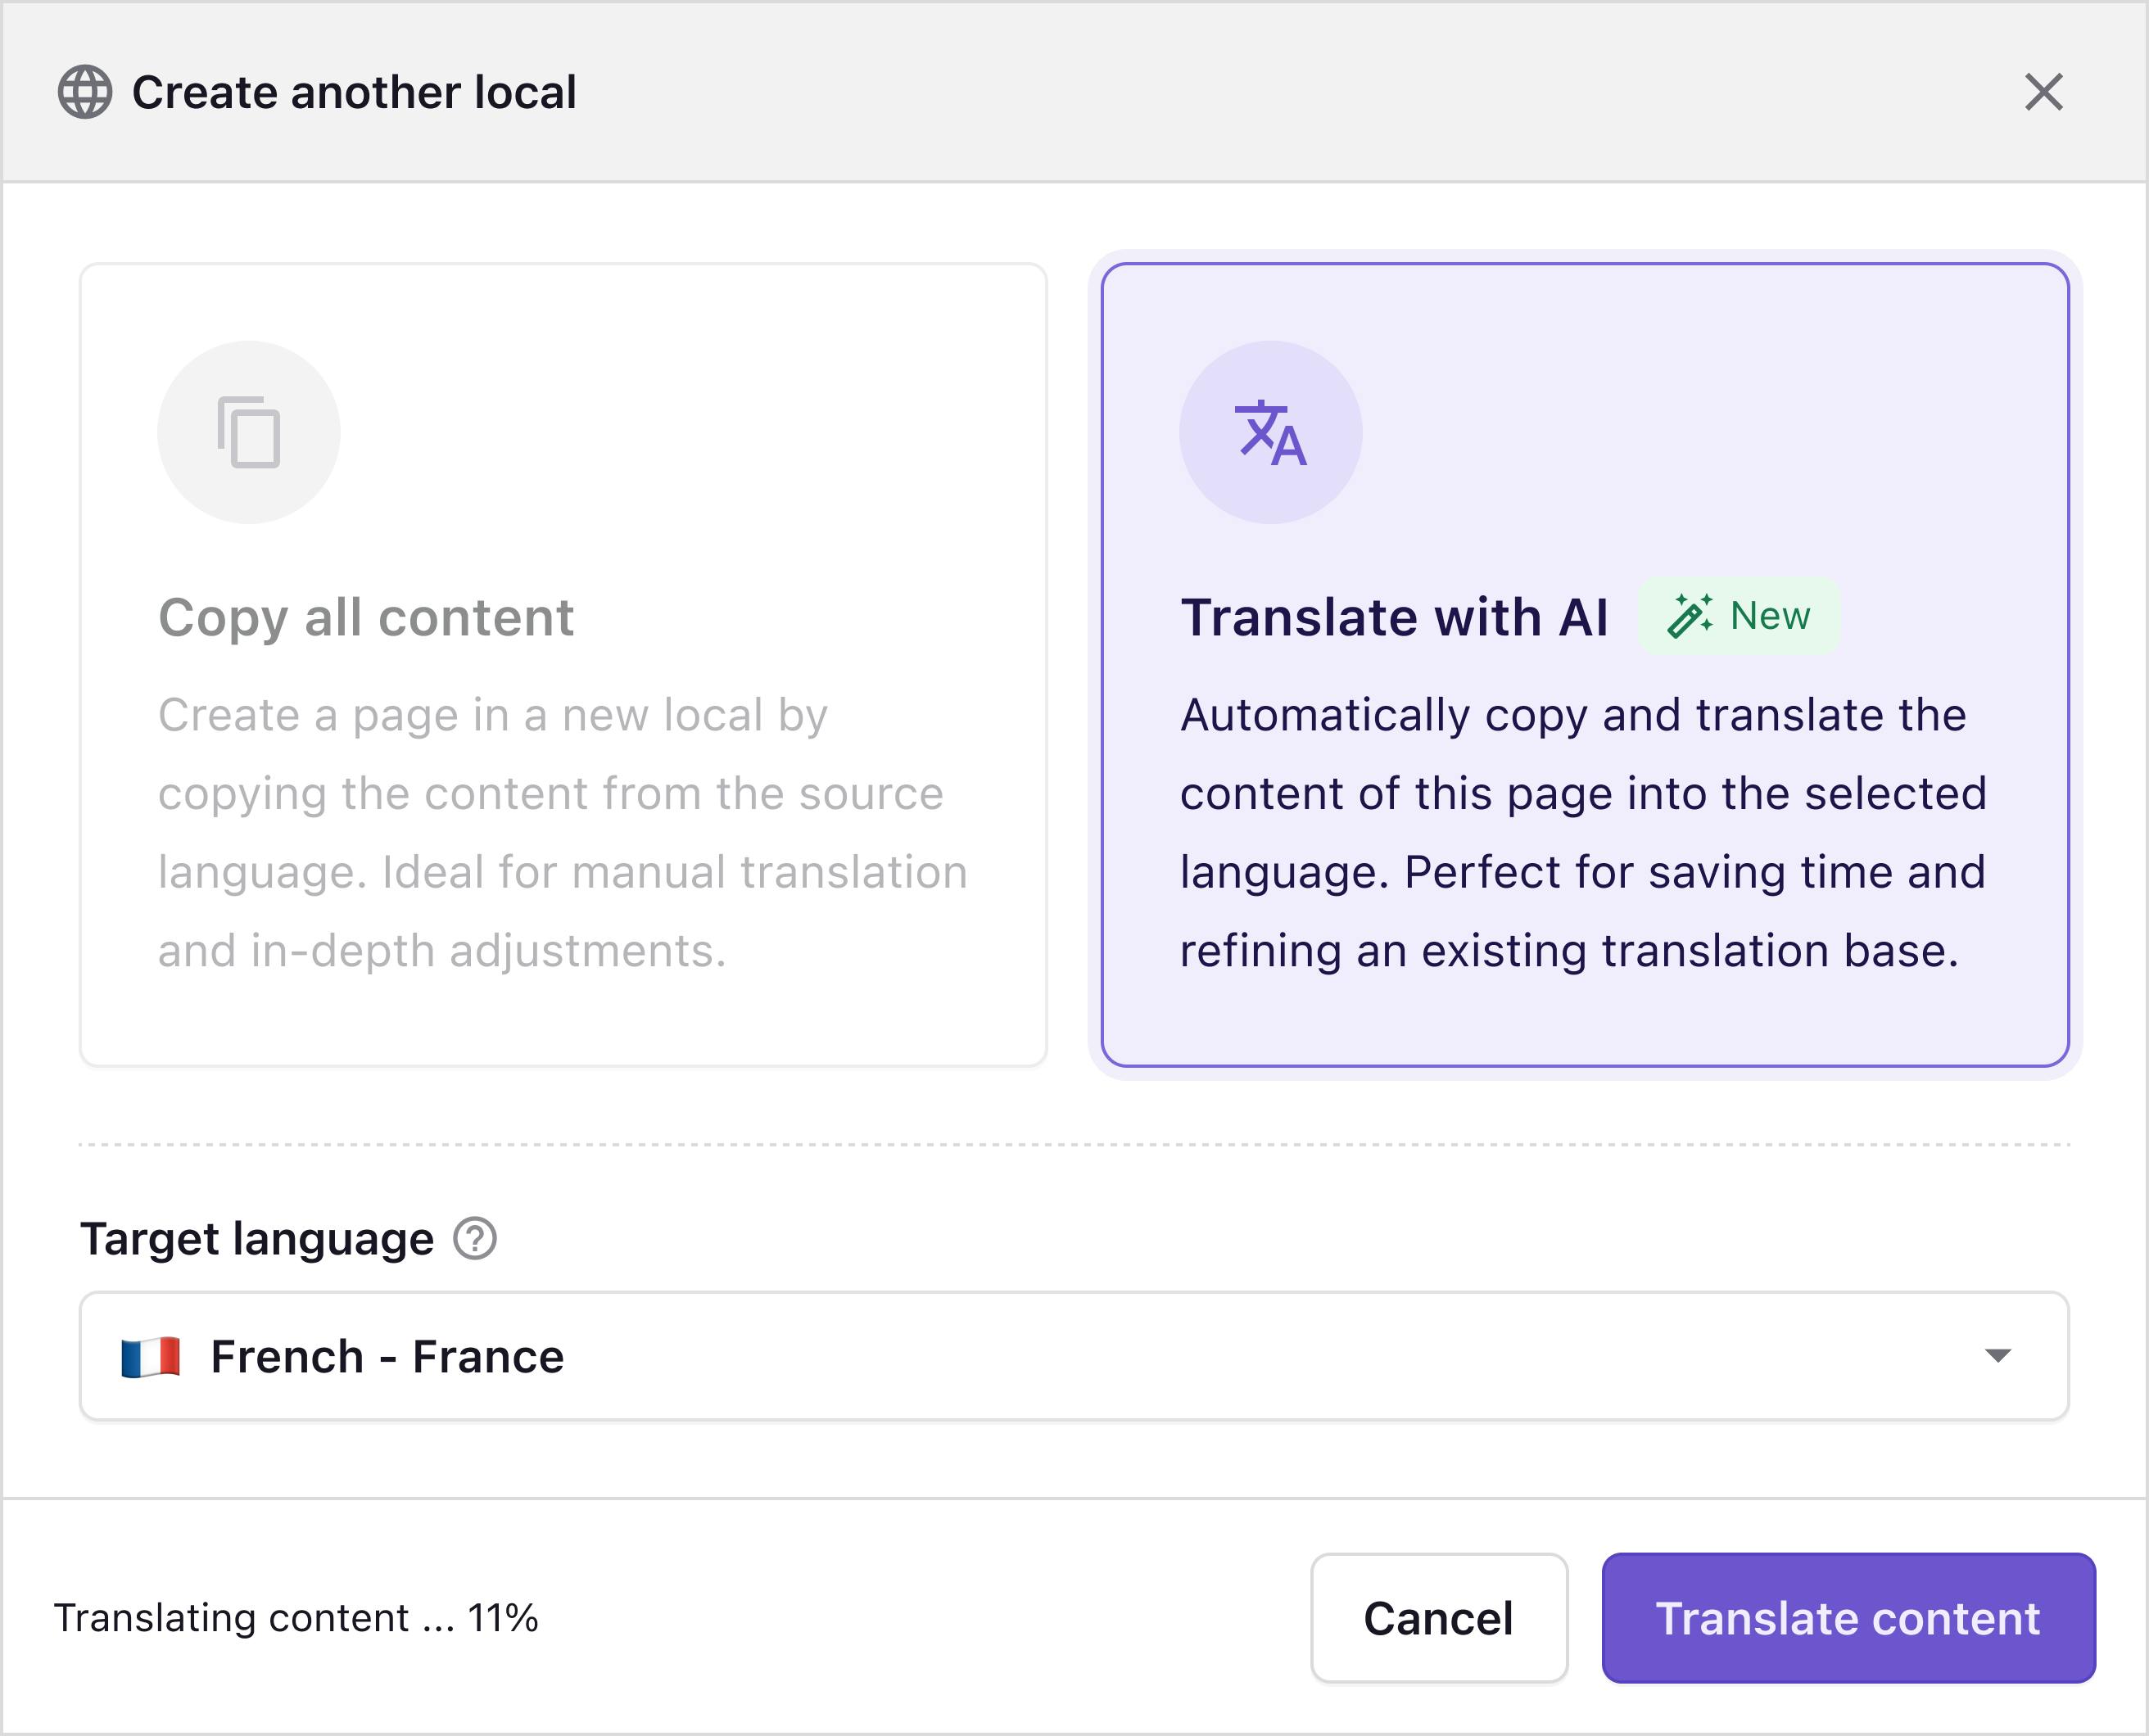Click the French - France text in selector

click(x=387, y=1357)
